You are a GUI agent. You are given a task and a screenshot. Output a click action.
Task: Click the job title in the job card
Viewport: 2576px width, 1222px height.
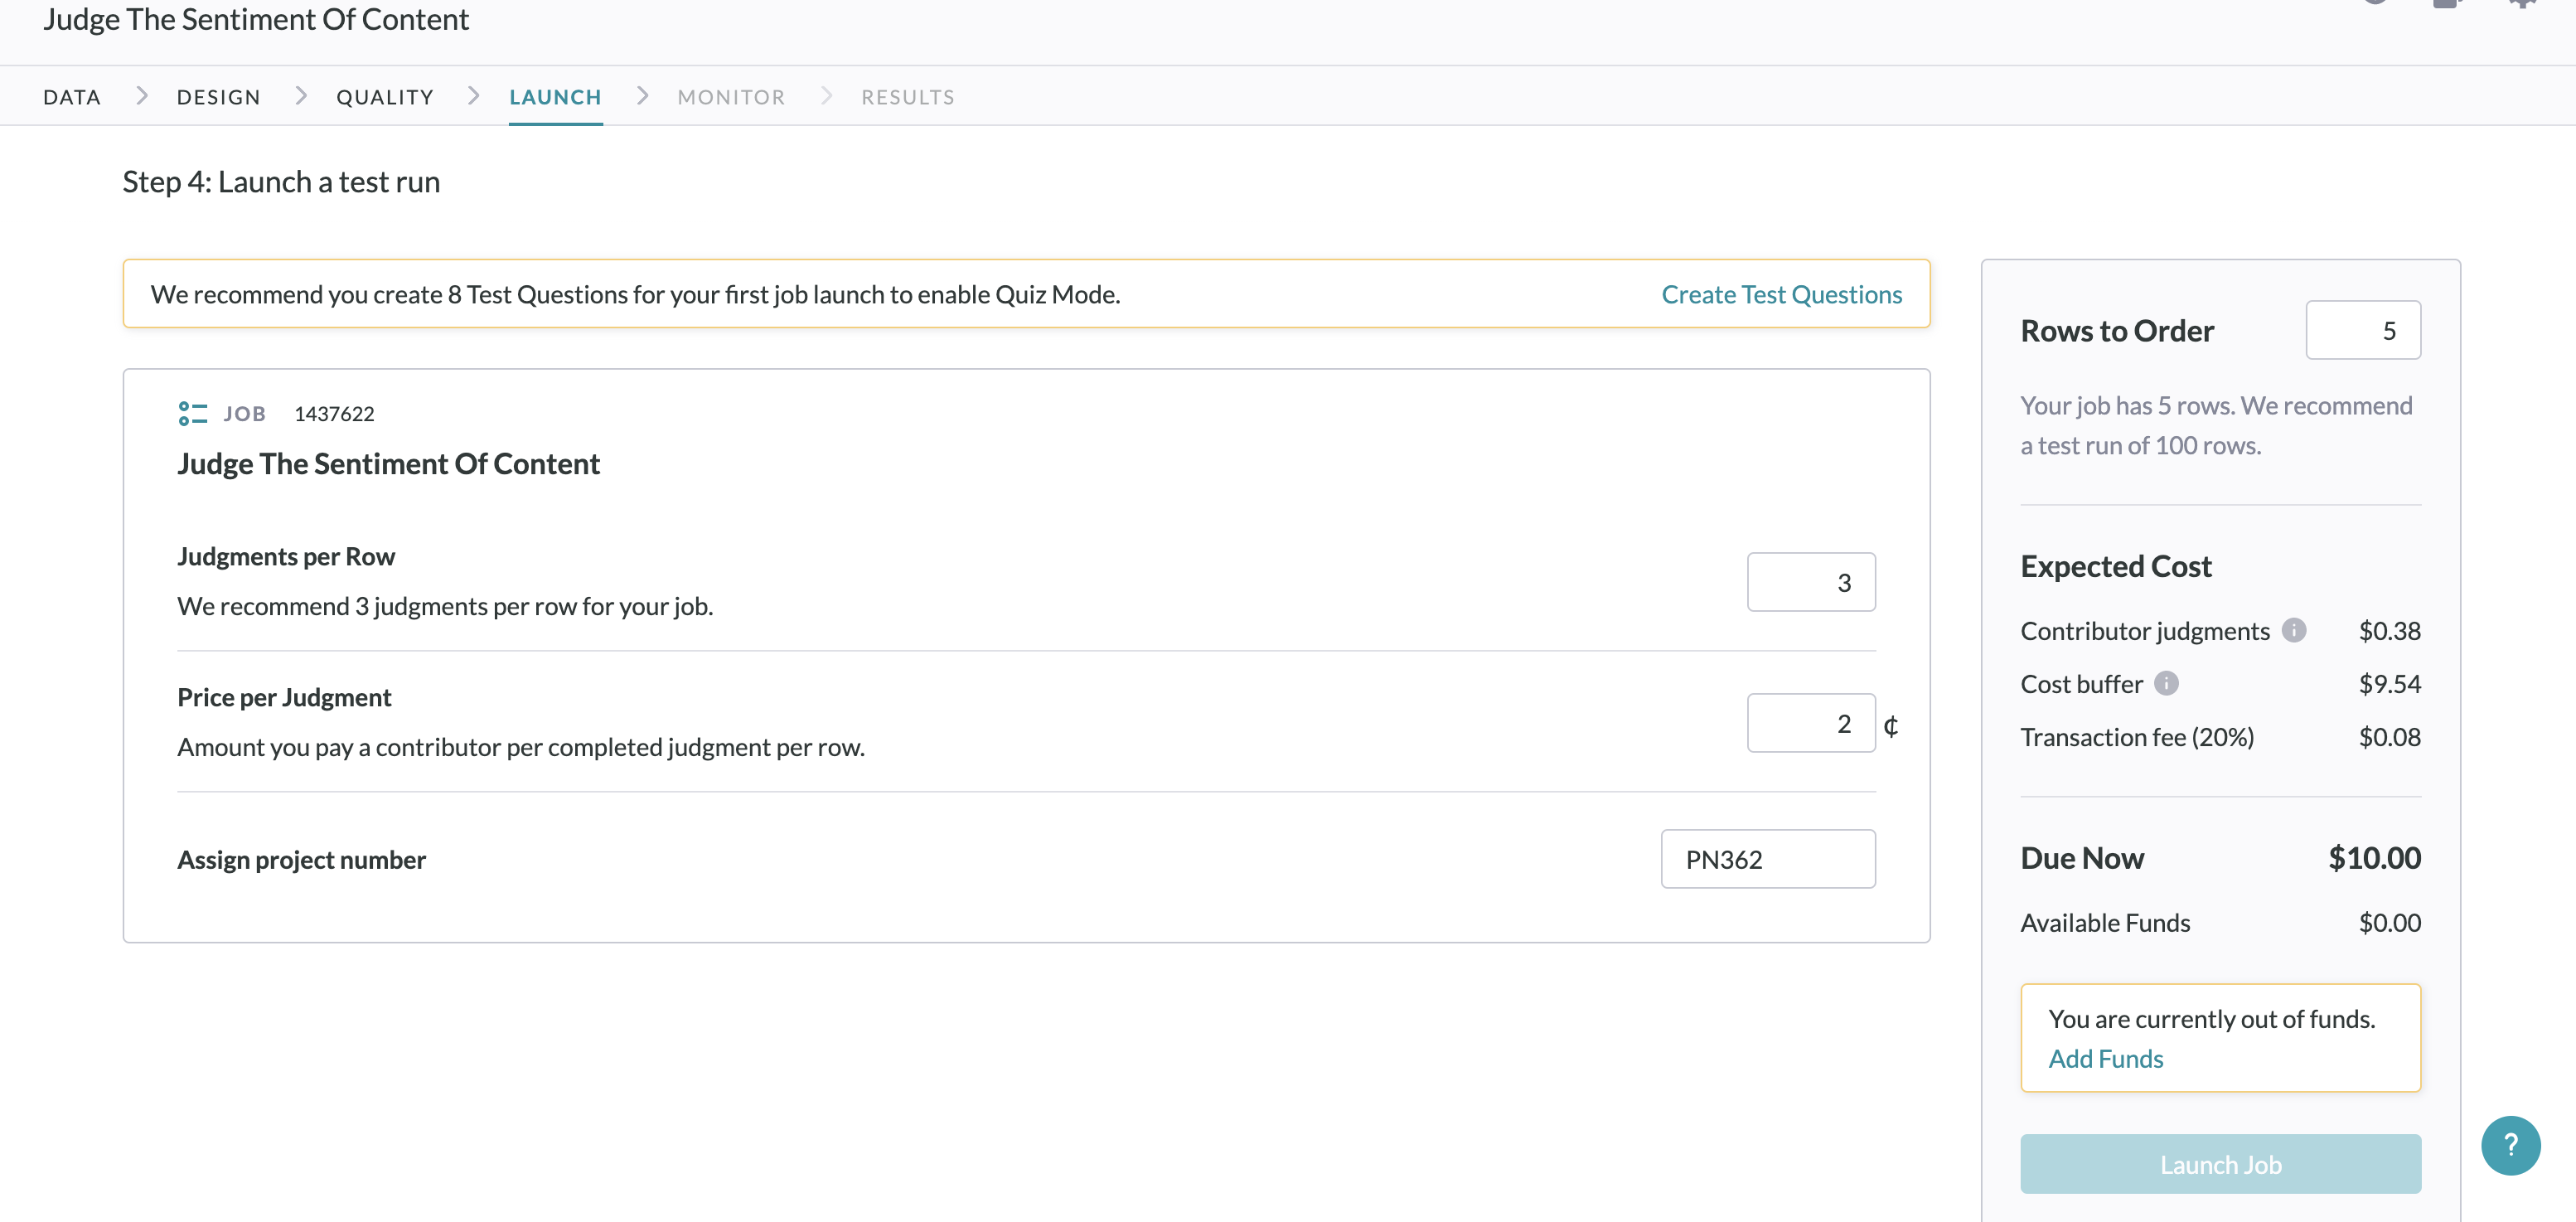[388, 463]
